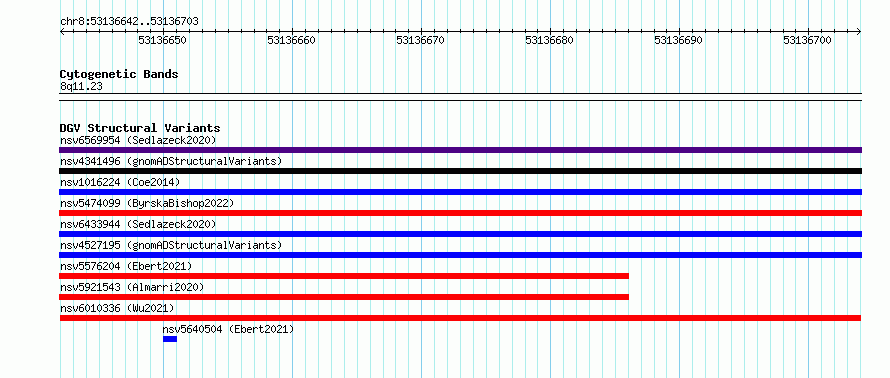Open the nsv1016224 (Coe2014) label
Screen dimensions: 890x378
point(120,182)
